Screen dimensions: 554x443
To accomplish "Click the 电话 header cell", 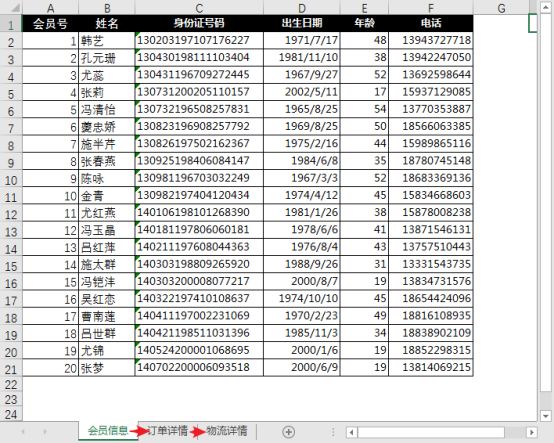I will click(x=431, y=23).
